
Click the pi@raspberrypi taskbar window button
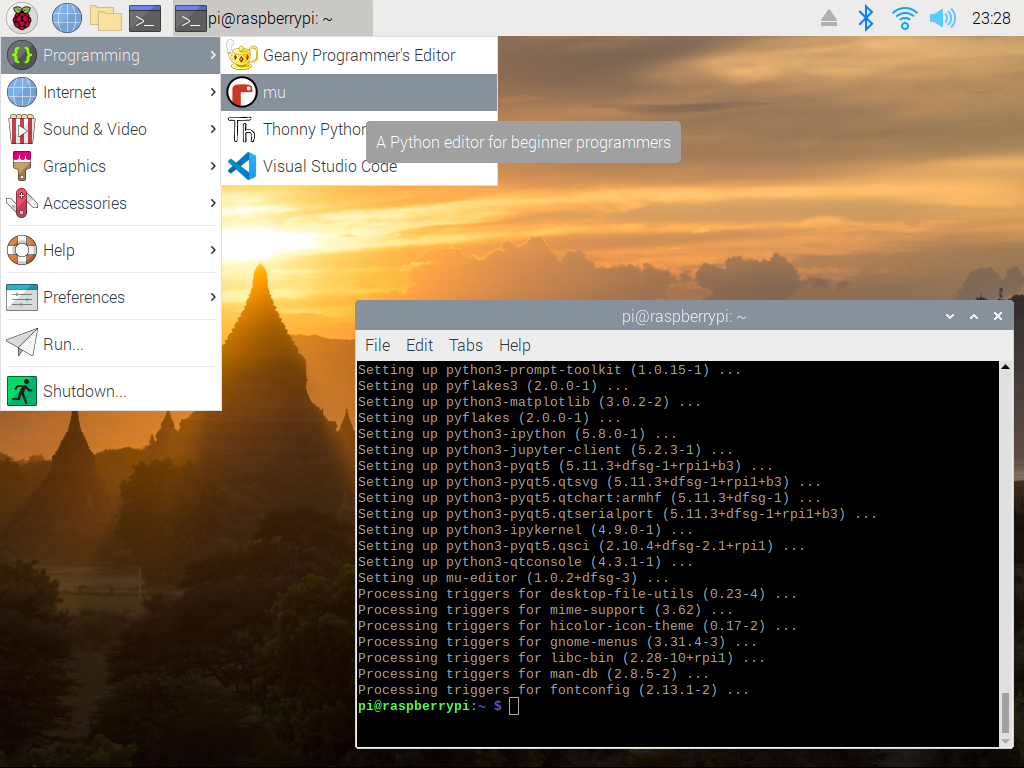pyautogui.click(x=273, y=18)
